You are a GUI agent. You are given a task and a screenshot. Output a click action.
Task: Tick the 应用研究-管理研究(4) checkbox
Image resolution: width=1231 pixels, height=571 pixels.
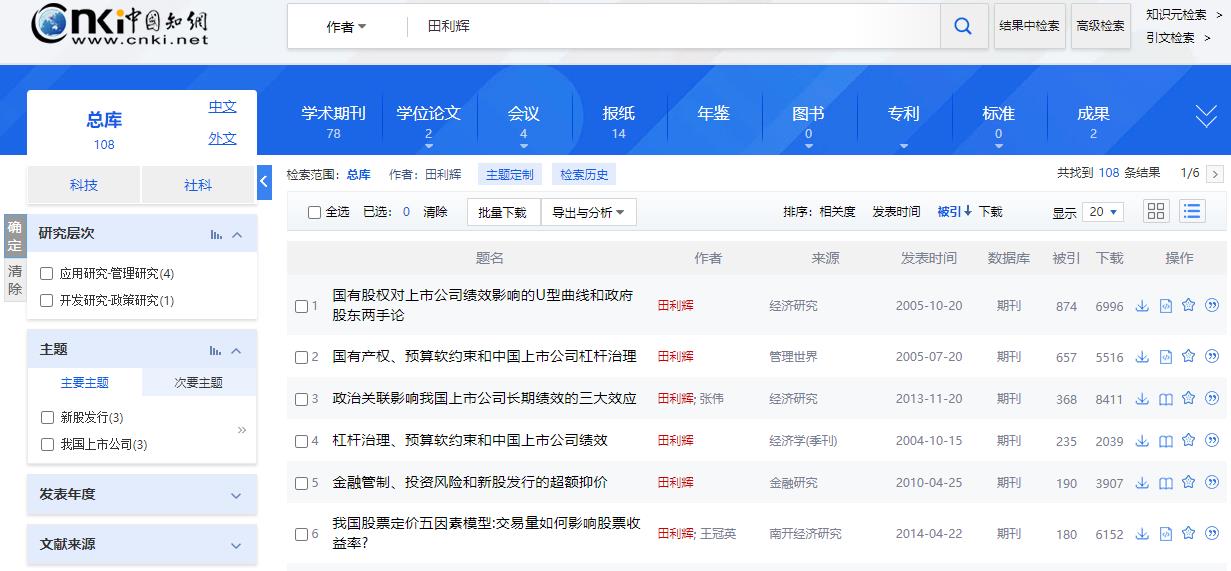pos(47,274)
